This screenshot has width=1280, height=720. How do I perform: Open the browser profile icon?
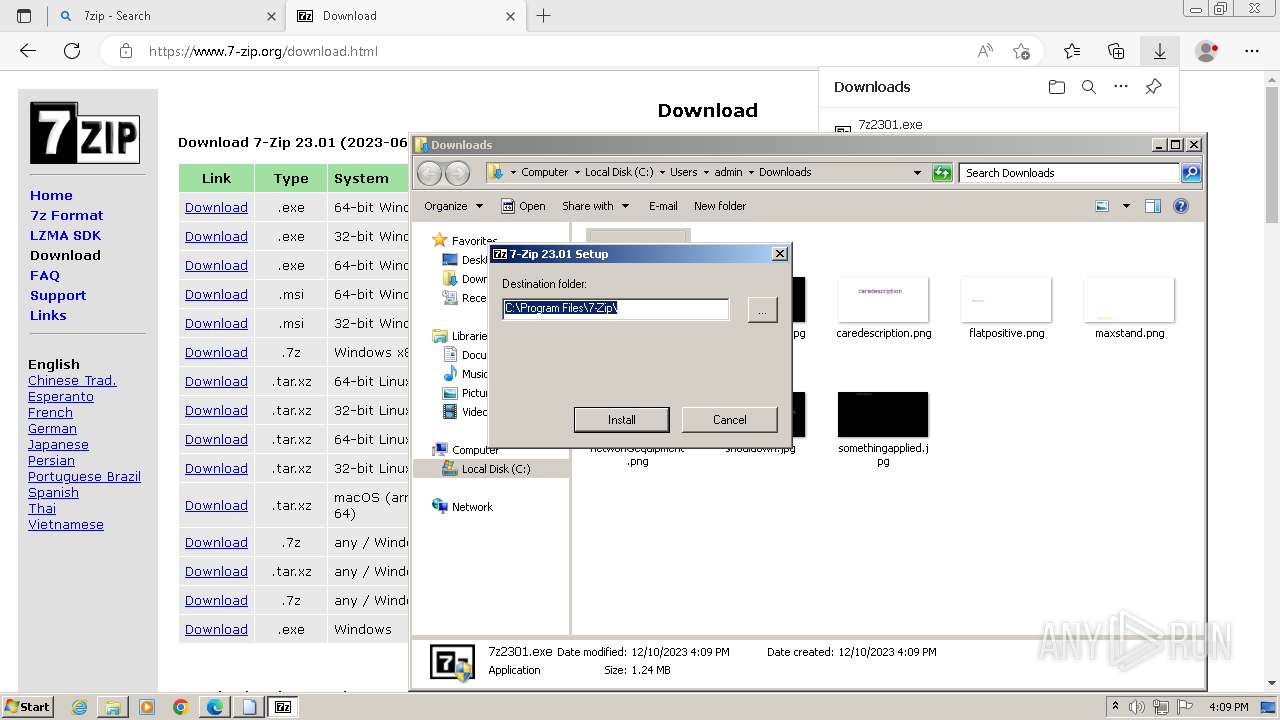[1207, 51]
